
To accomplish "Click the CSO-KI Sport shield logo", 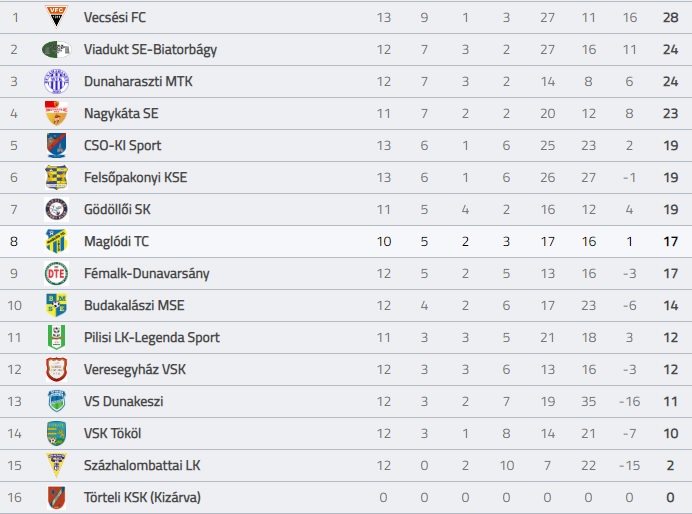I will (56, 145).
